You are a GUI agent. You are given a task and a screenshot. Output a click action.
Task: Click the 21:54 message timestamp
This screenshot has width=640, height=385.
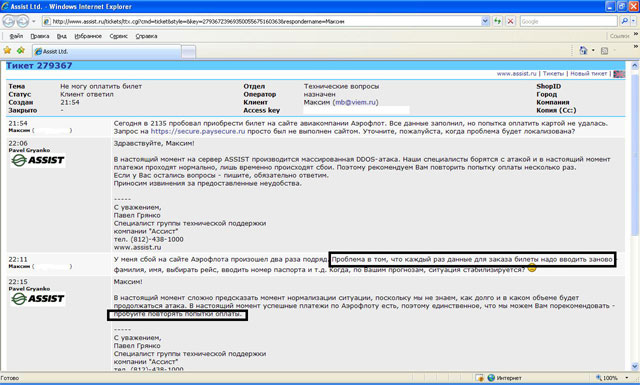18,123
